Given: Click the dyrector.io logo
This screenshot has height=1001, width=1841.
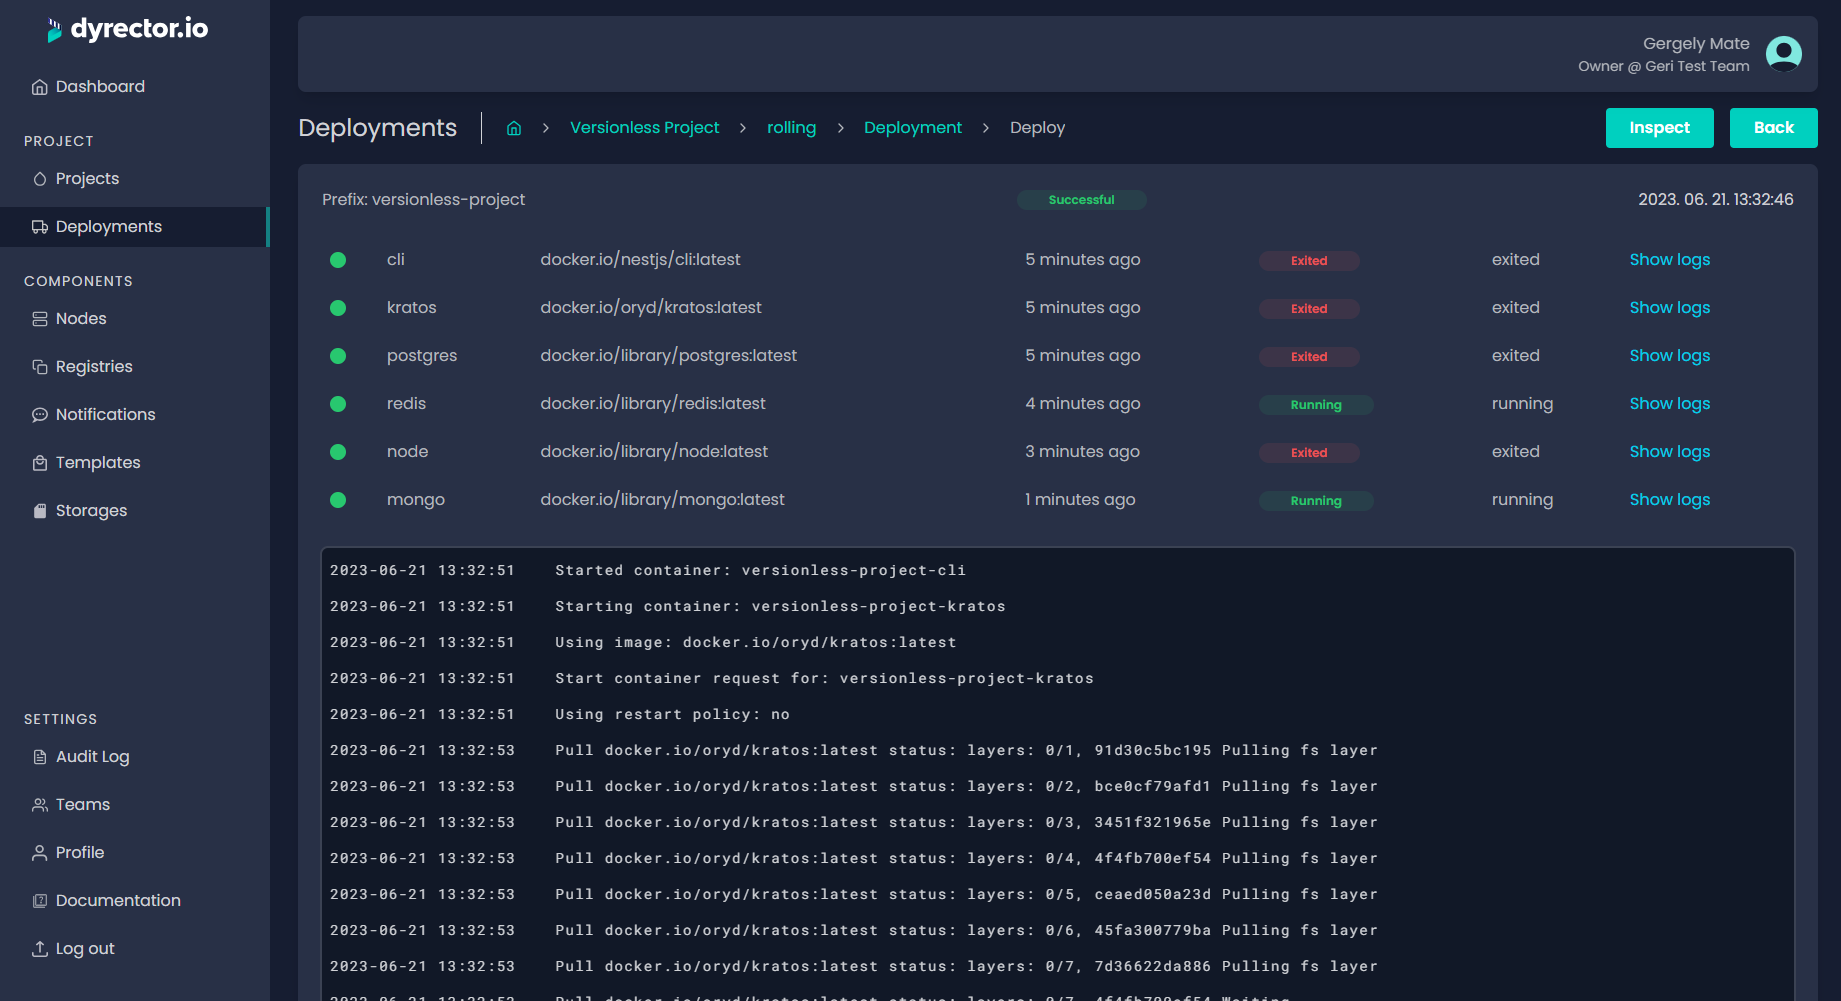Looking at the screenshot, I should (128, 29).
